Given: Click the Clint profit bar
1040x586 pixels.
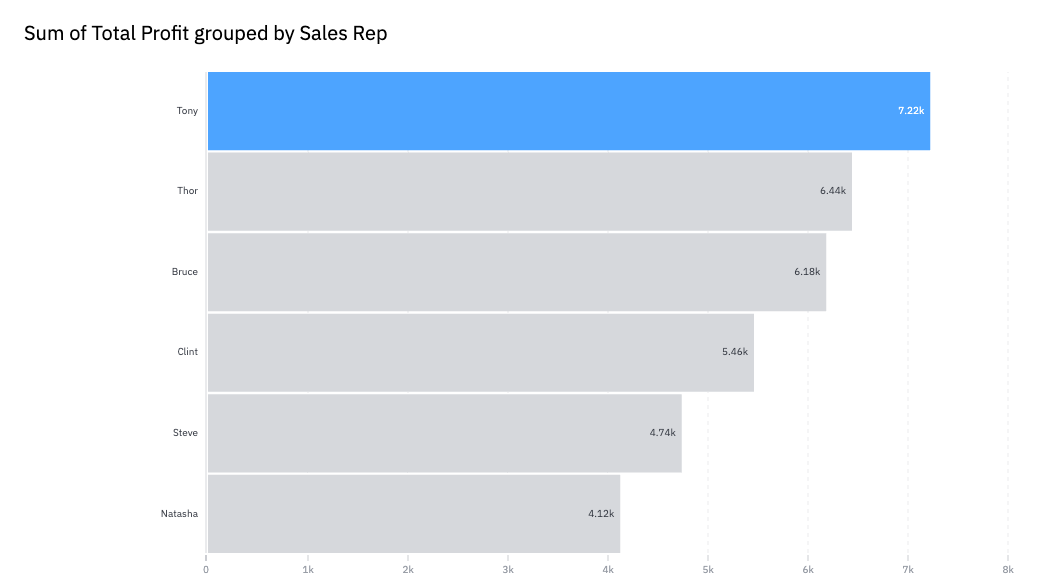Looking at the screenshot, I should click(x=480, y=352).
